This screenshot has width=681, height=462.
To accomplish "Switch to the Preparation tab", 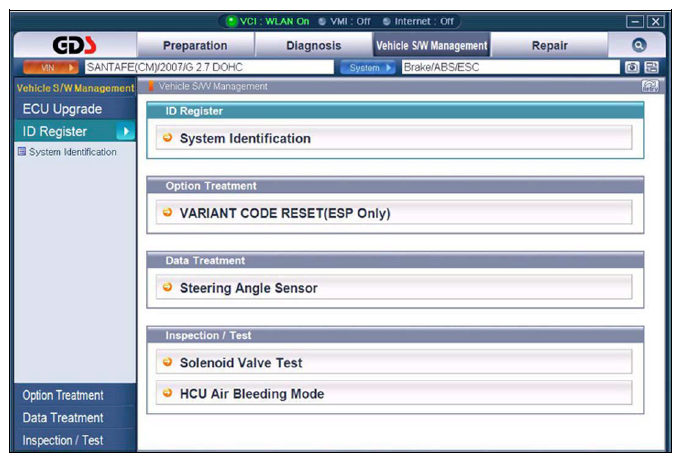I will [x=195, y=45].
